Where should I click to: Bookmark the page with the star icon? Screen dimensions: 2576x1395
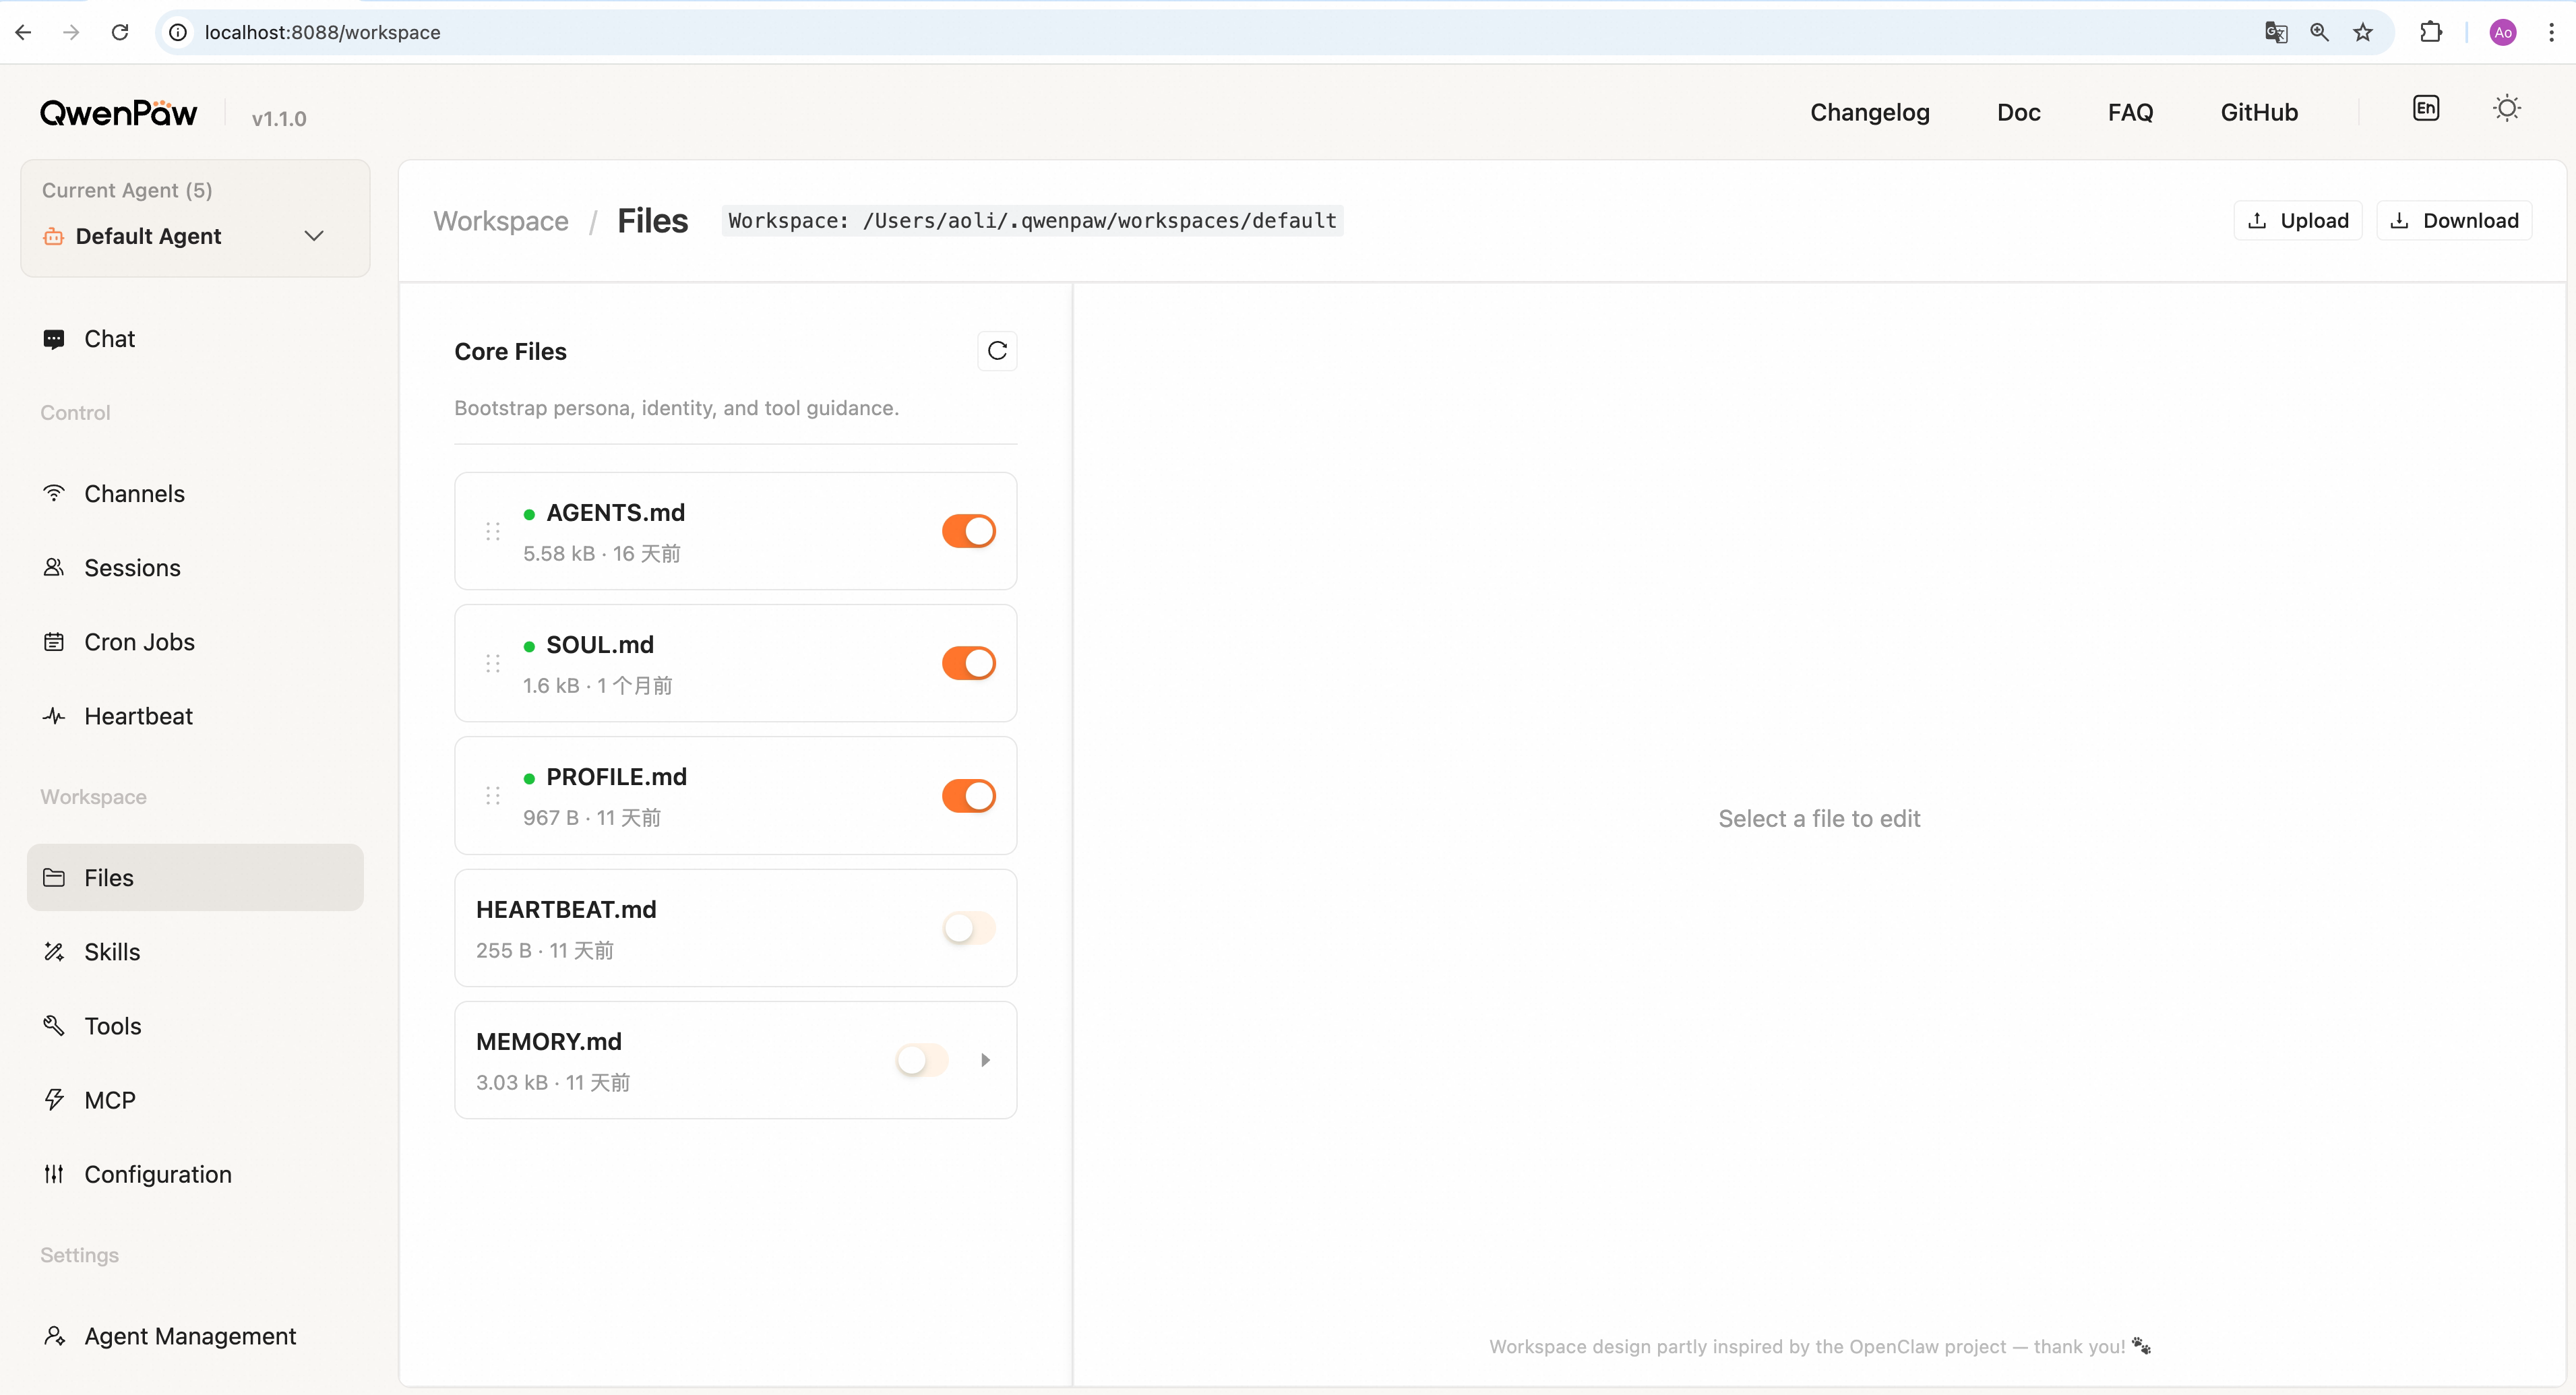point(2363,32)
